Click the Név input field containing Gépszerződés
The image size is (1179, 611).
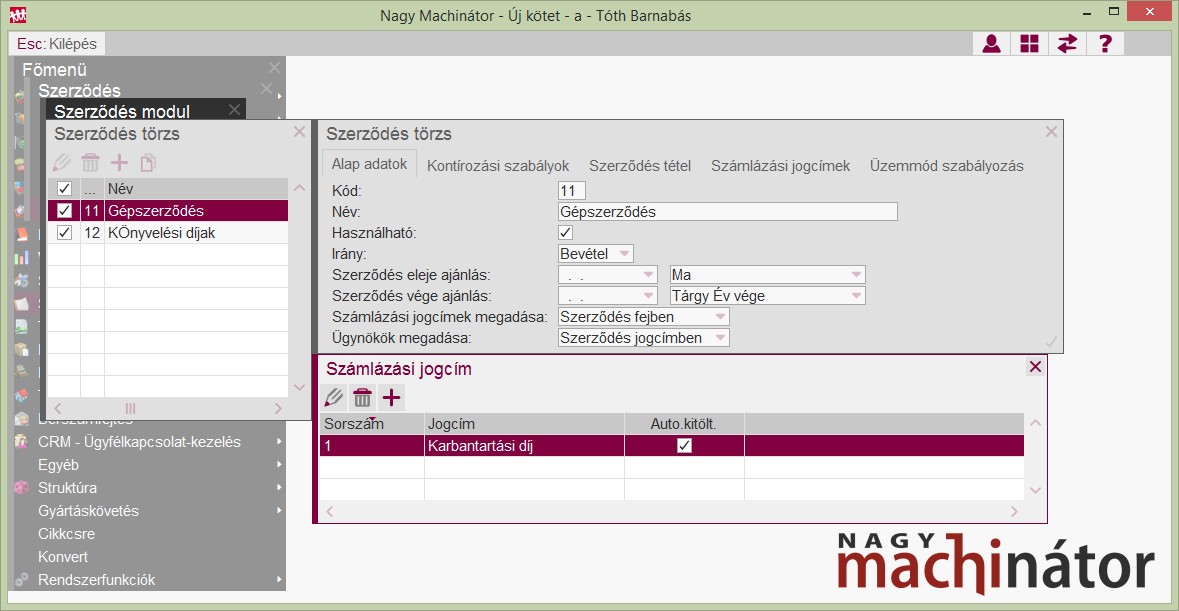coord(728,212)
